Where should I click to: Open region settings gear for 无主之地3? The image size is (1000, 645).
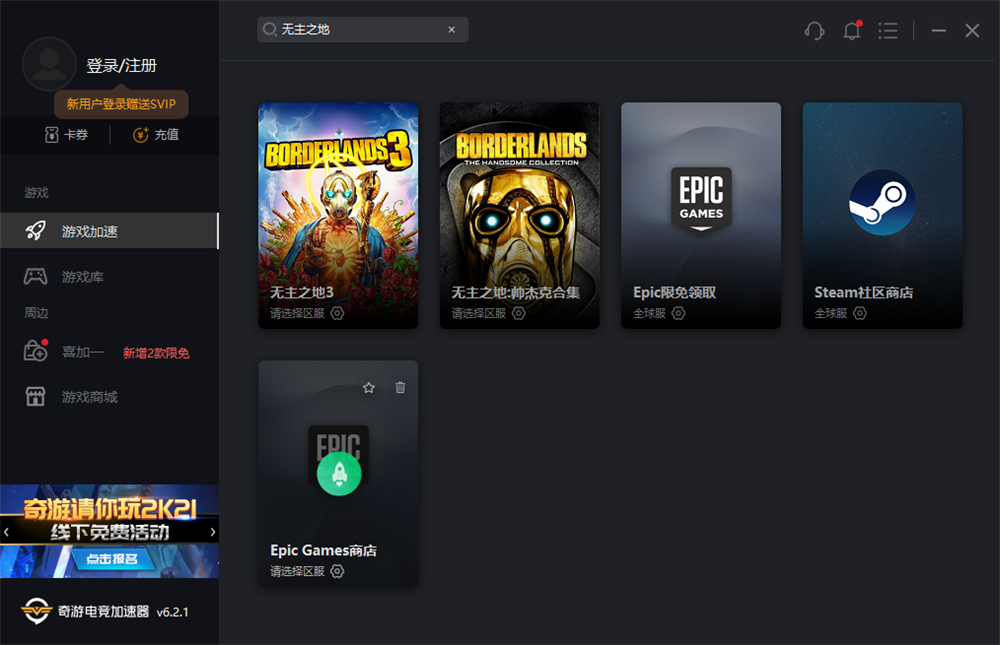click(337, 313)
